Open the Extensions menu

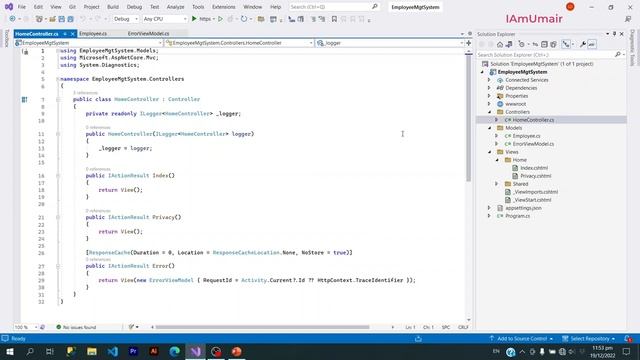tap(224, 7)
